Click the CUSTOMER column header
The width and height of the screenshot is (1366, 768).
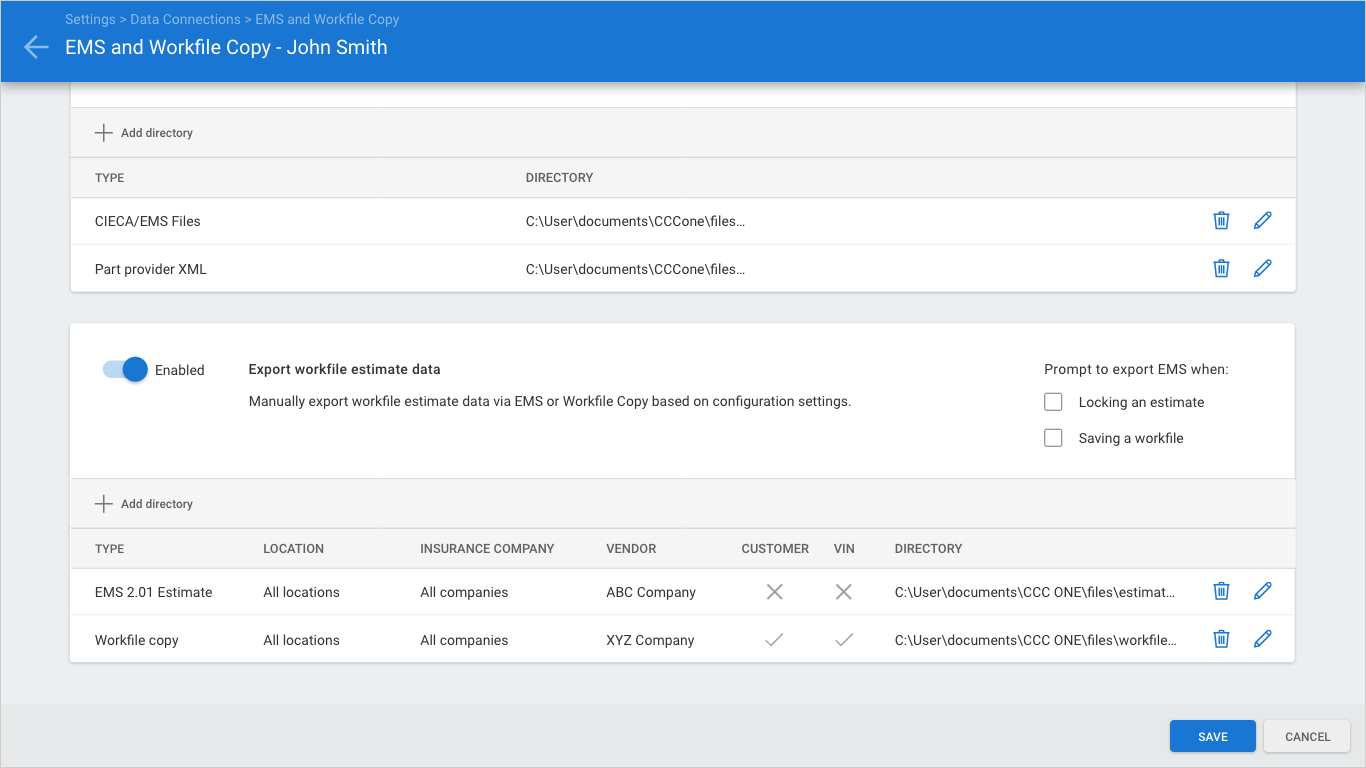[x=775, y=549]
